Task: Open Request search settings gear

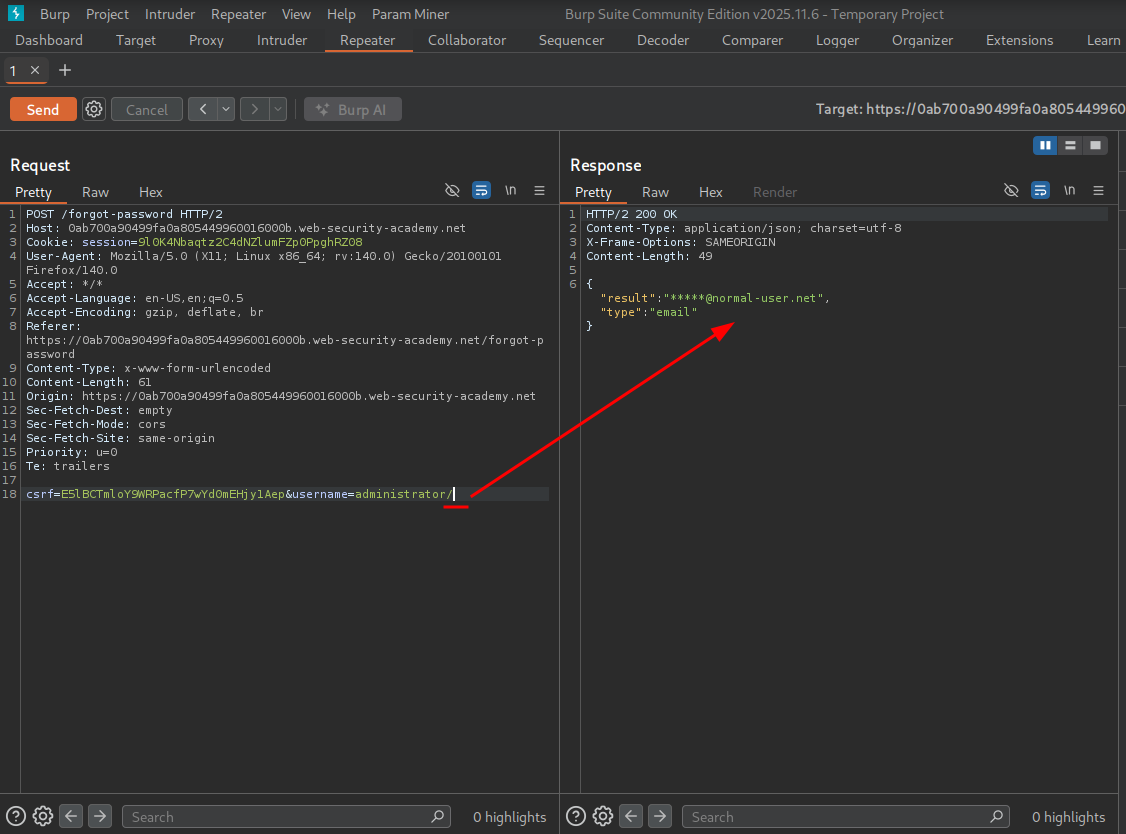Action: click(43, 816)
